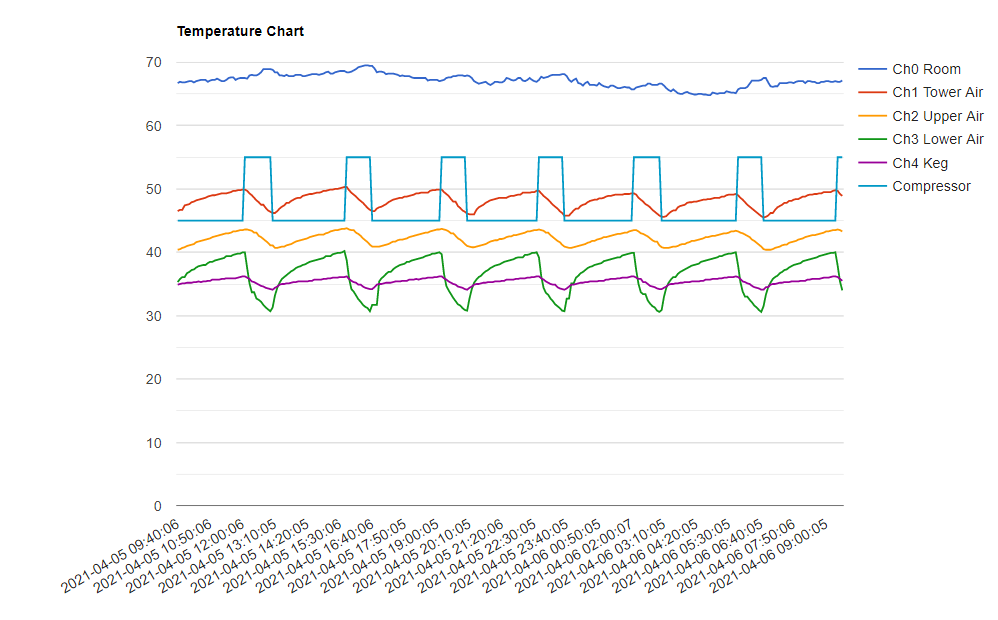998x620 pixels.
Task: Select the Ch1 Tower Air legend label
Action: click(x=938, y=93)
